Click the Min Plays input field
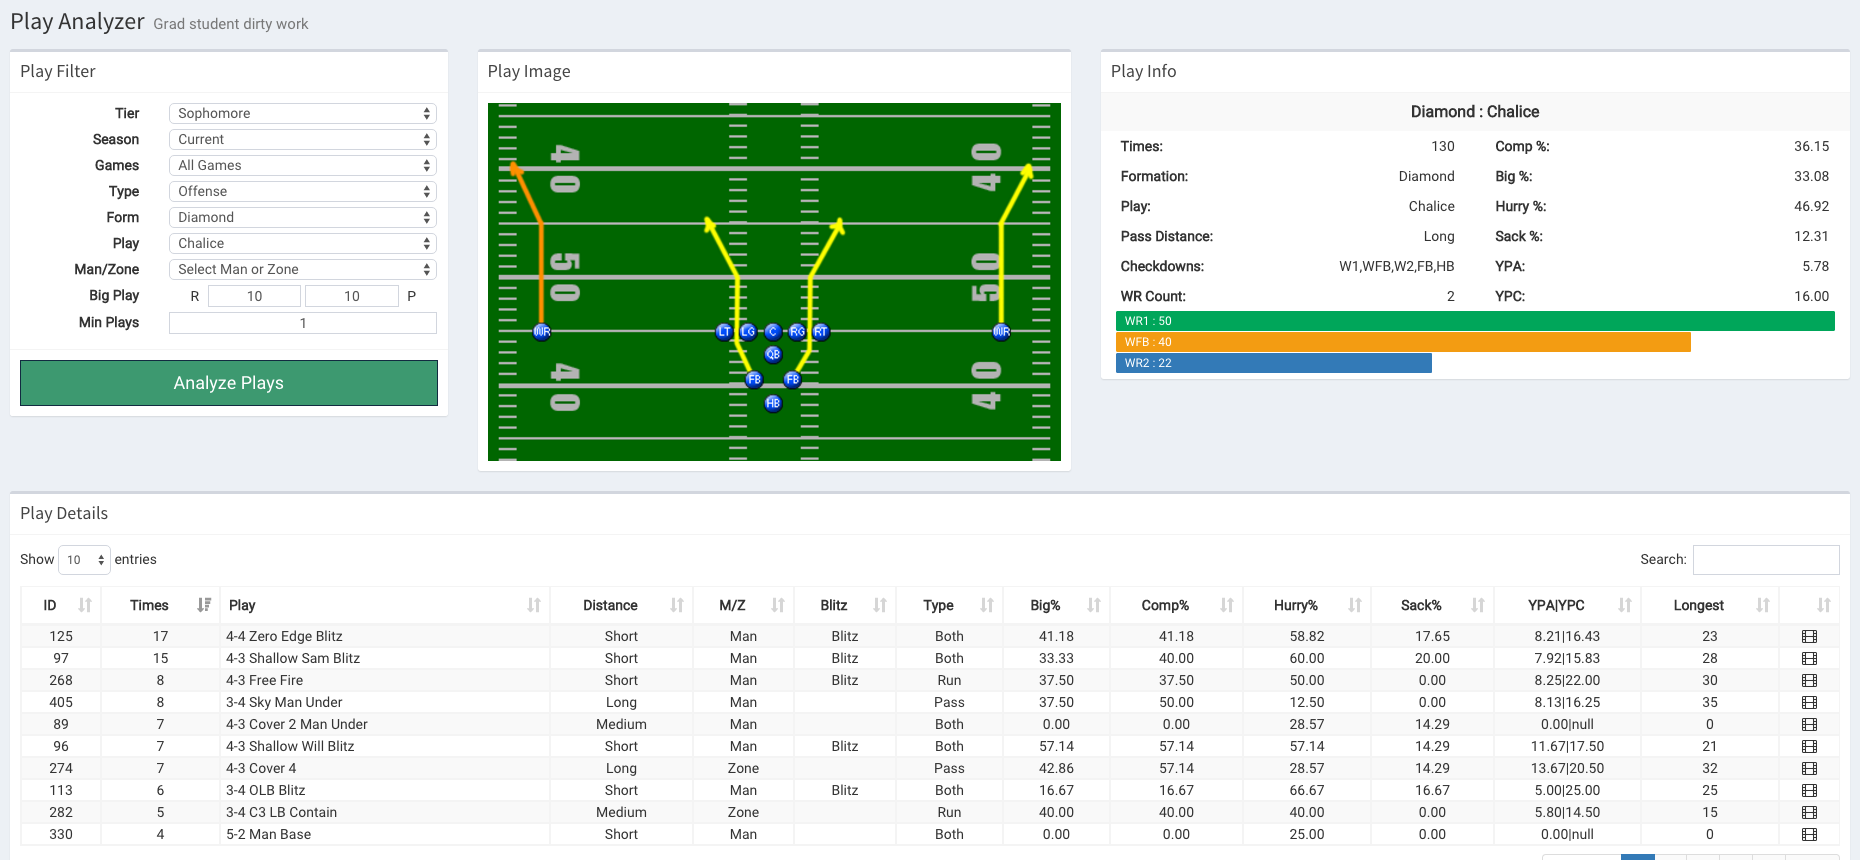This screenshot has width=1860, height=860. pos(302,323)
